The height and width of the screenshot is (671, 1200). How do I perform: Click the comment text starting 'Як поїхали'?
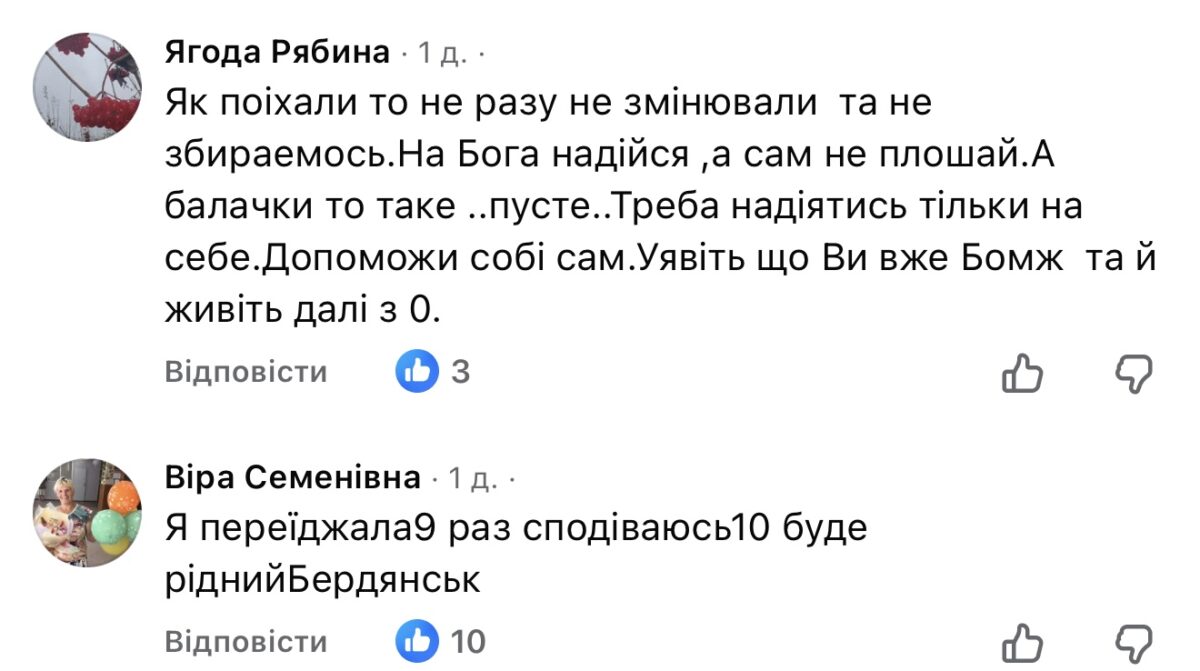548,103
